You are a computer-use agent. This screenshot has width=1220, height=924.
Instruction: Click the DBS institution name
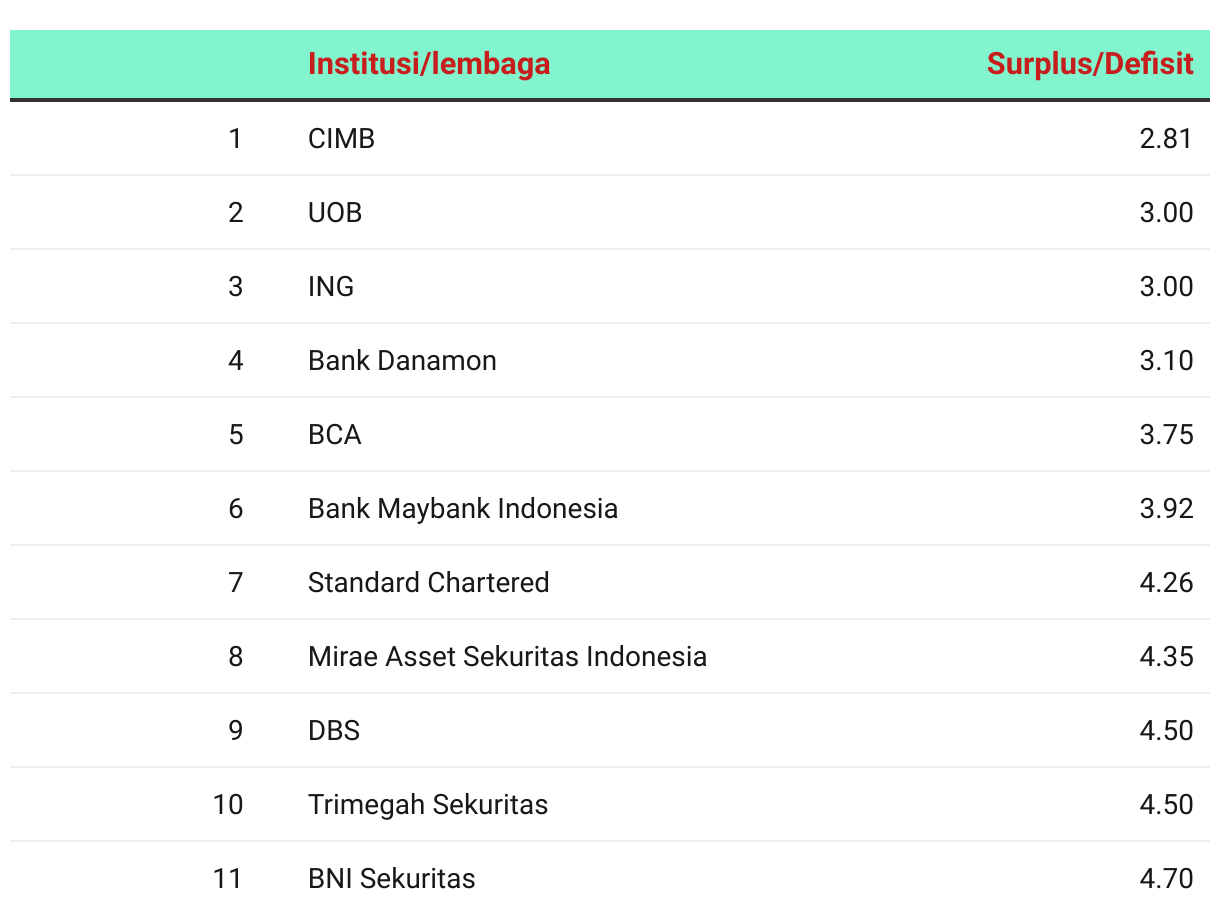coord(334,730)
